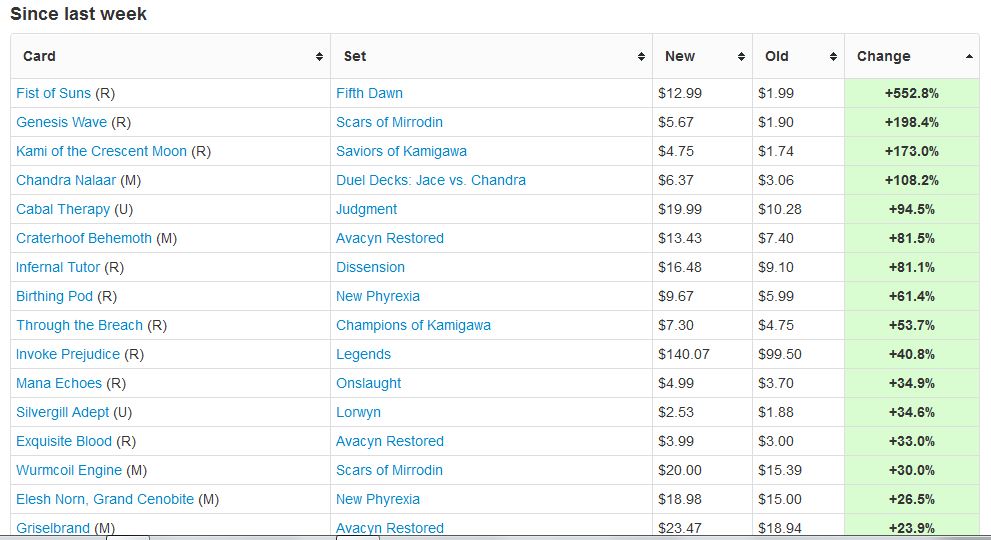Screen dimensions: 991x540
Task: Click the $140.07 new price cell
Action: click(683, 354)
